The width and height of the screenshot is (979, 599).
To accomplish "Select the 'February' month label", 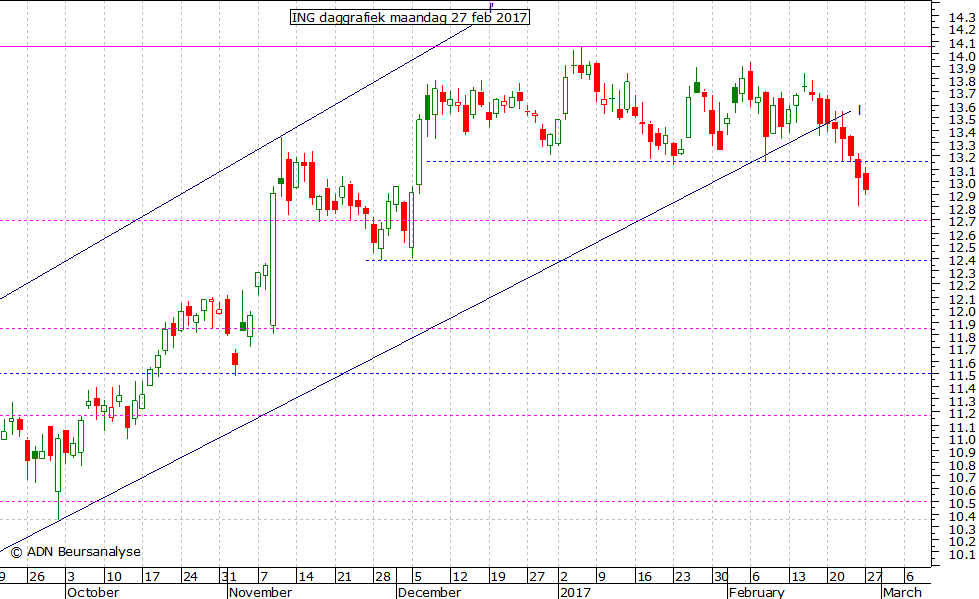I will coord(756,592).
